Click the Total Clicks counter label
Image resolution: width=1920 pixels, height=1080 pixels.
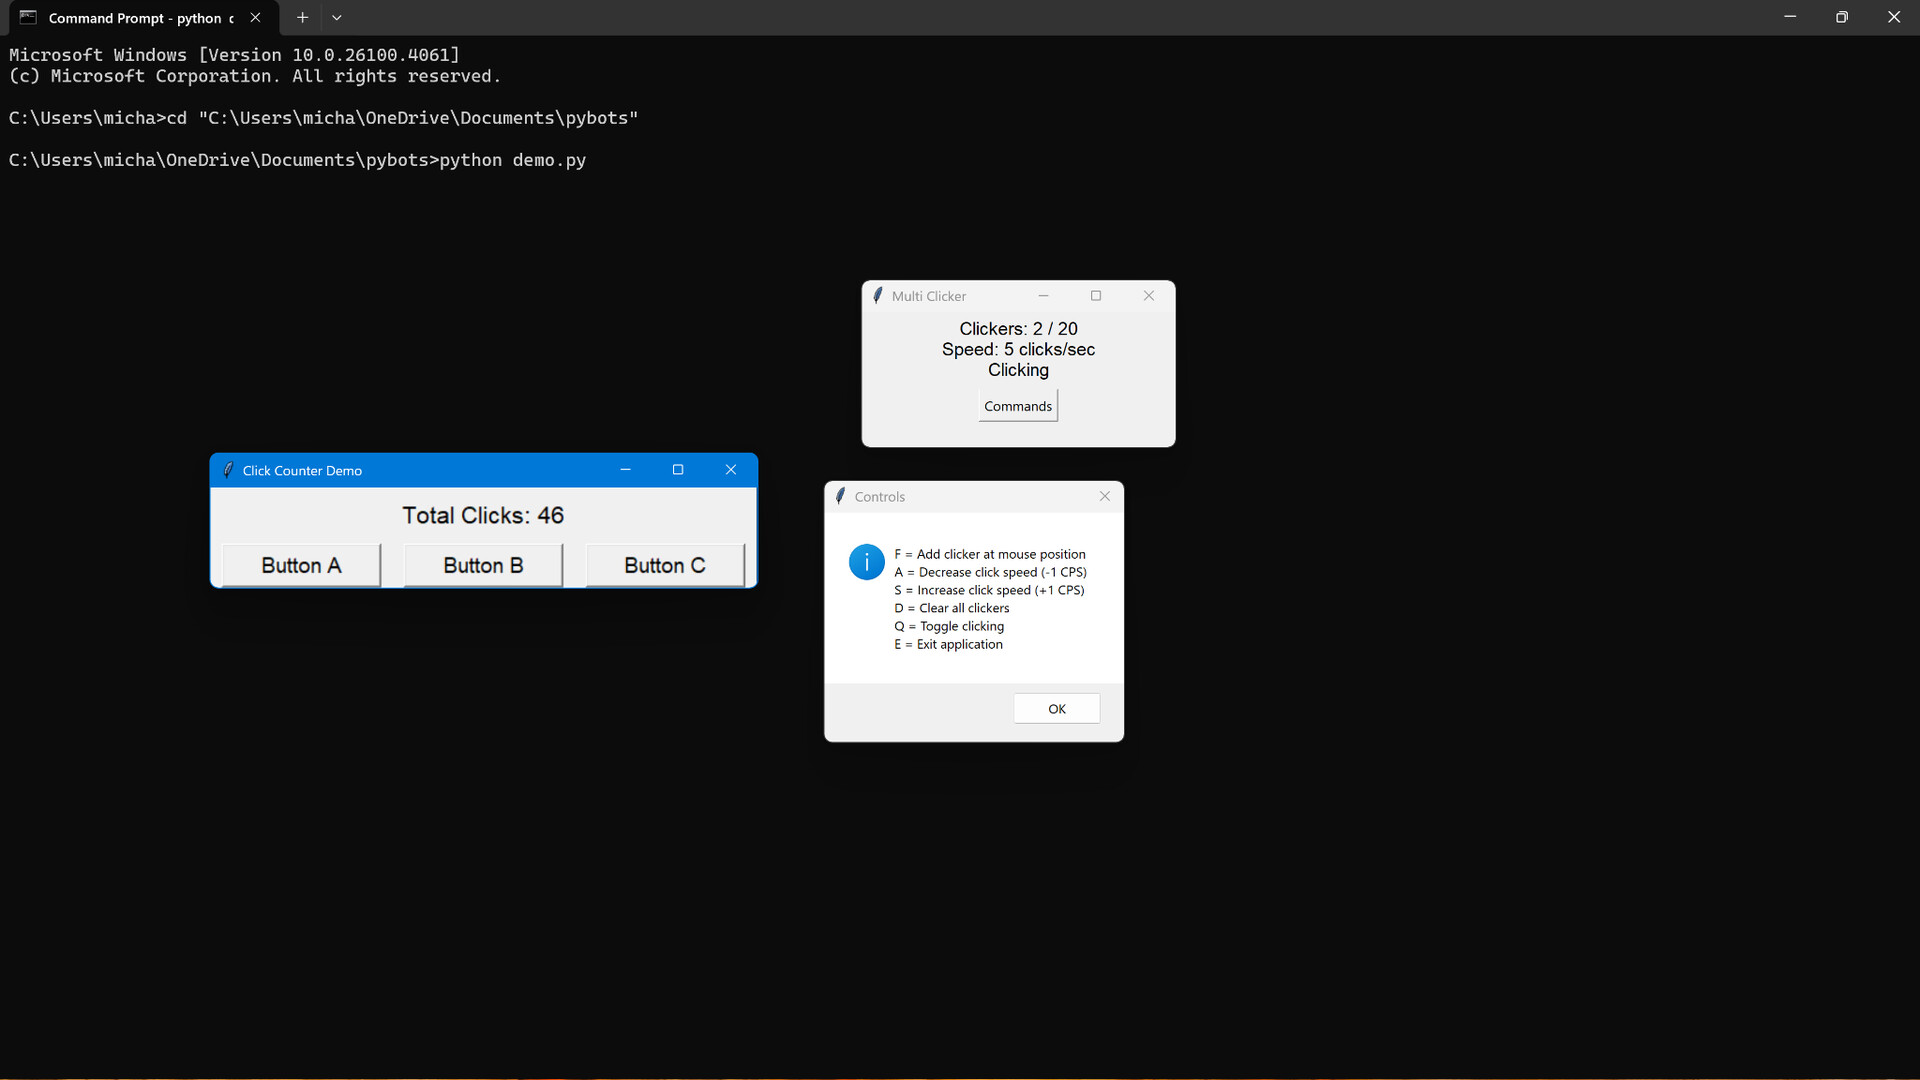coord(483,515)
